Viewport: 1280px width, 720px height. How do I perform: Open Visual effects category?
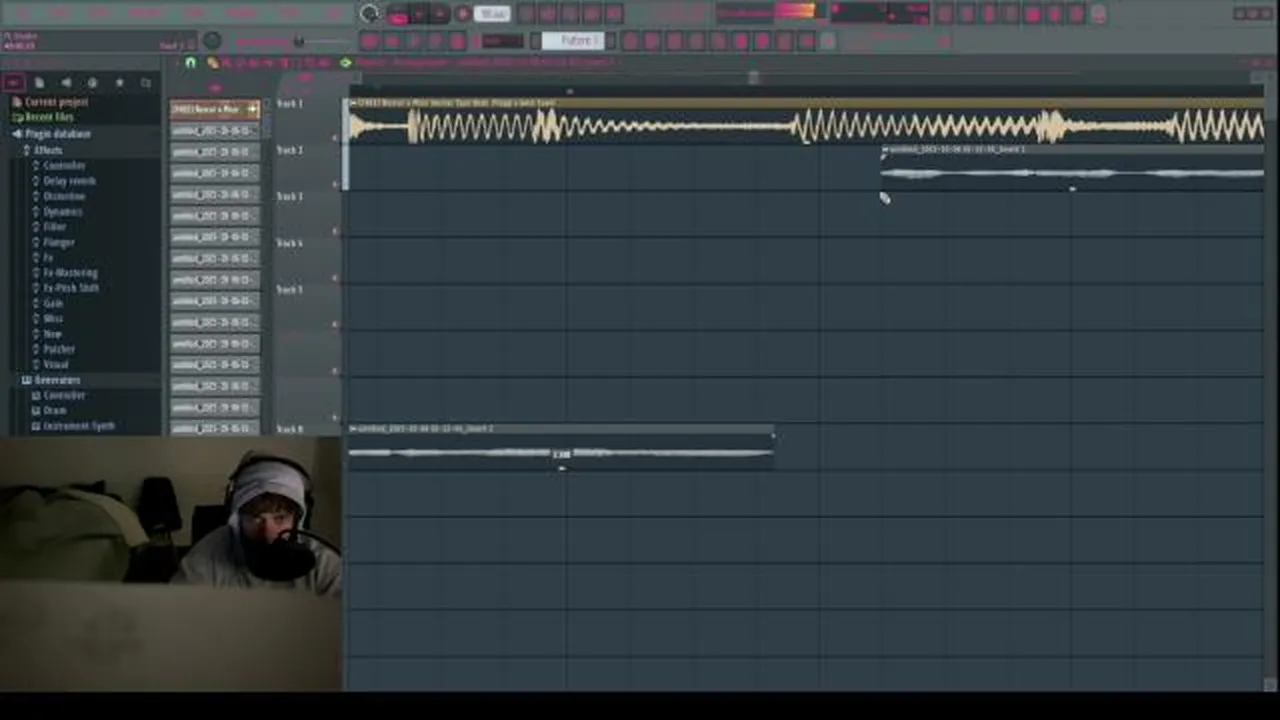click(56, 365)
